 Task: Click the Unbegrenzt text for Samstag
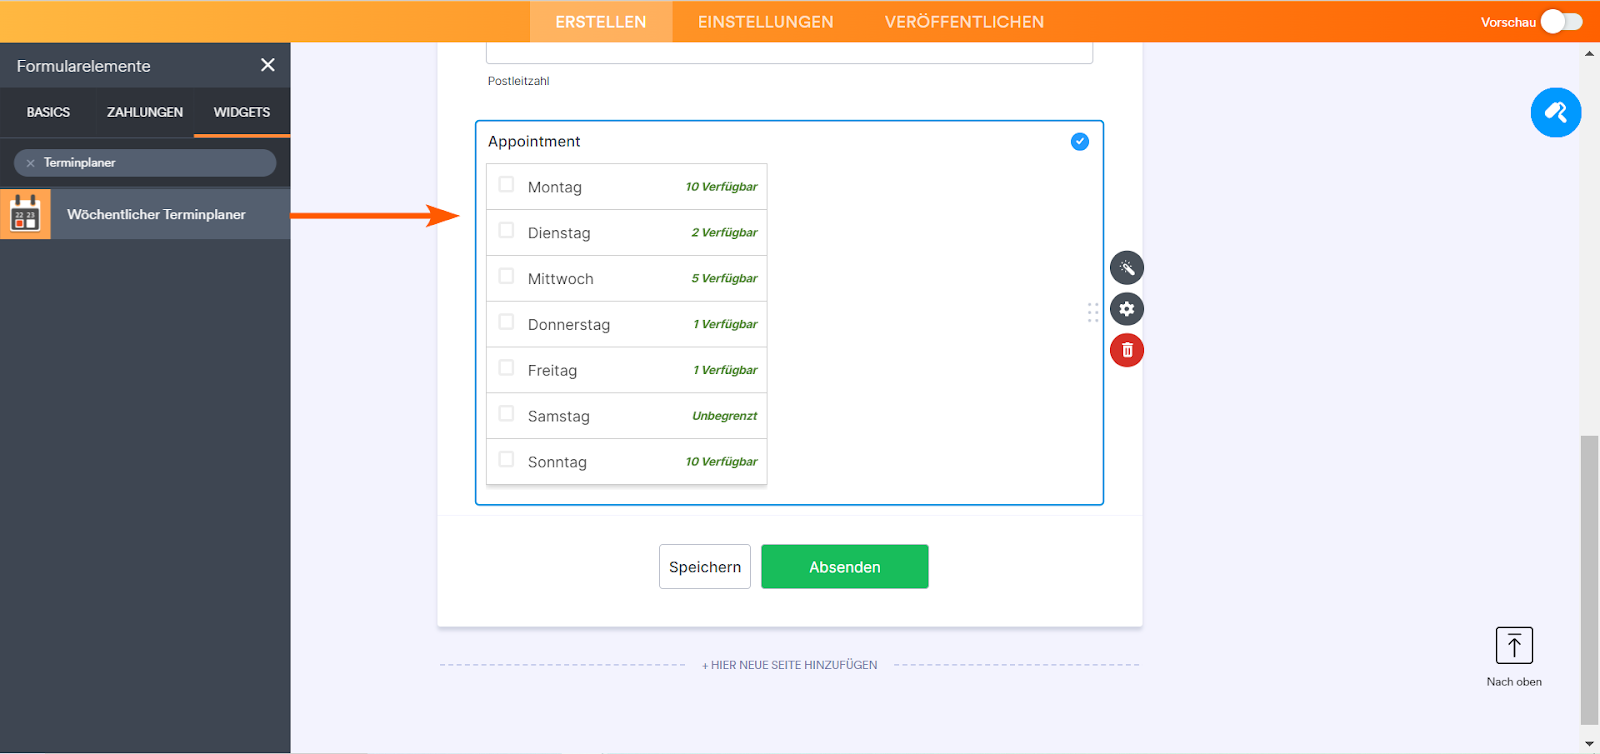(724, 416)
